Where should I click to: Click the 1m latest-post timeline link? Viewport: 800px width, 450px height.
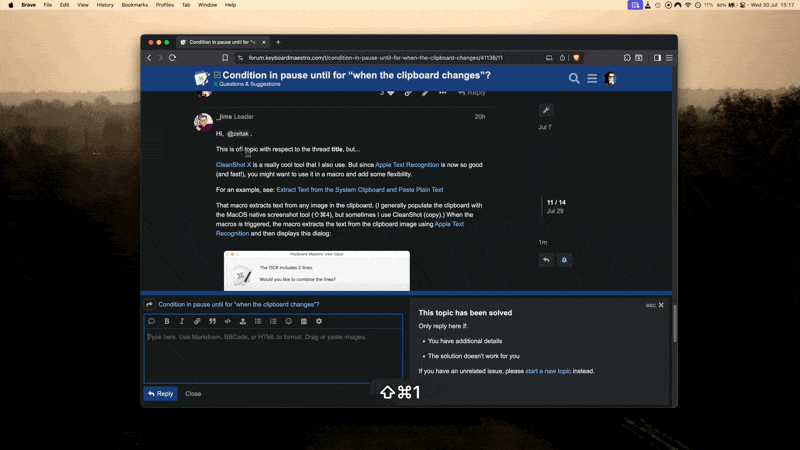tap(543, 242)
